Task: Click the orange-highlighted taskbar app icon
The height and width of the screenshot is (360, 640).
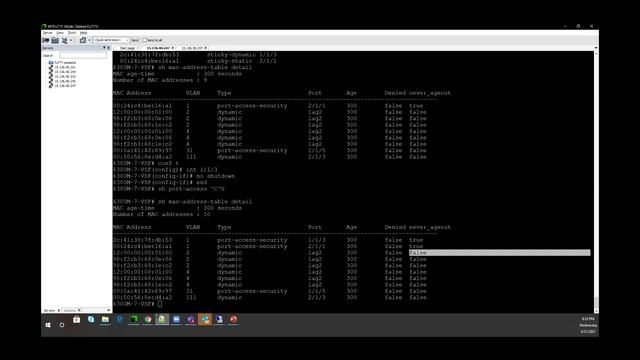Action: point(205,320)
